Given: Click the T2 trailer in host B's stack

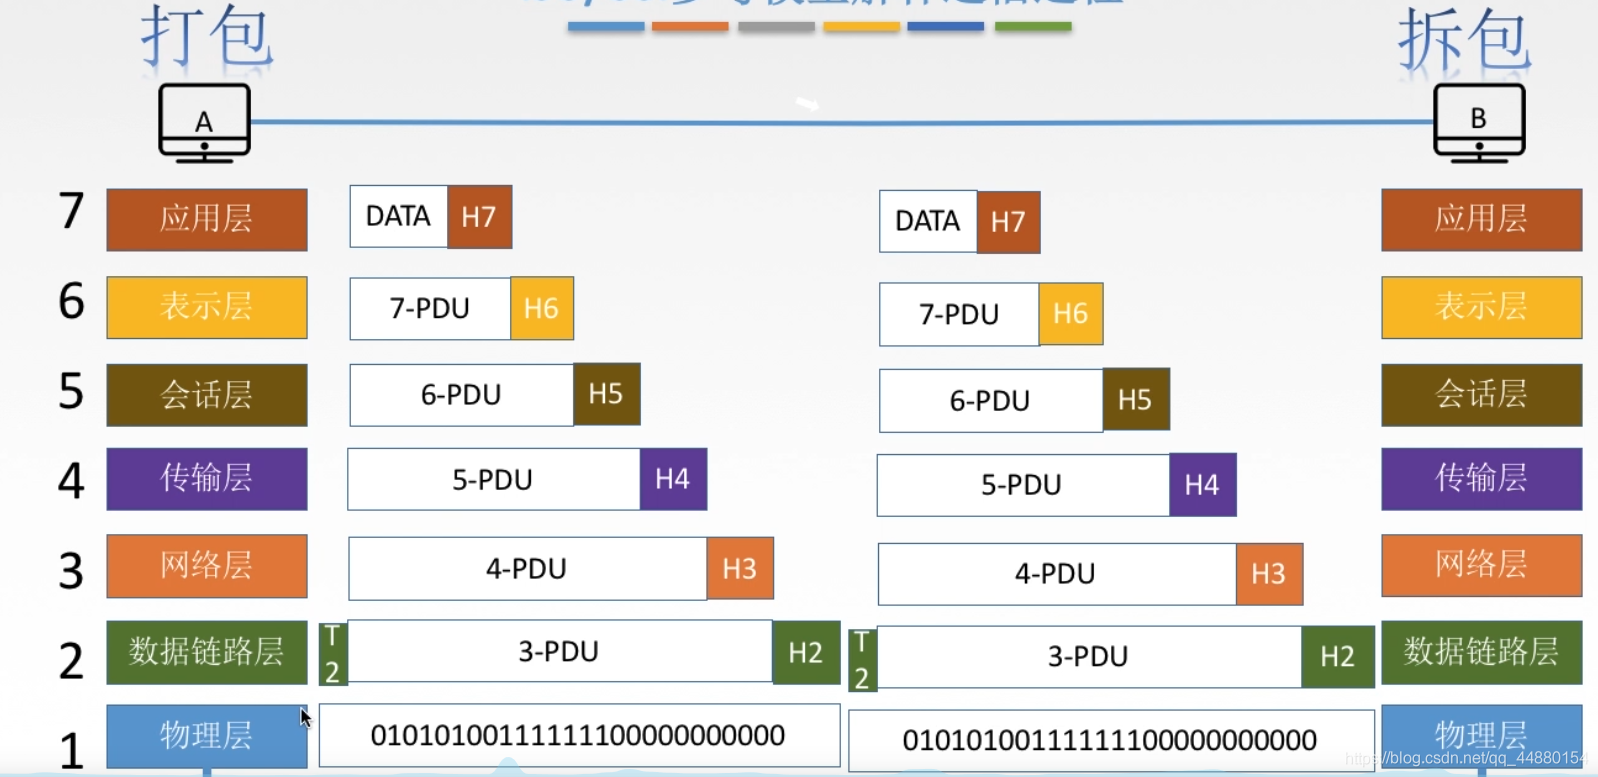Looking at the screenshot, I should (862, 660).
